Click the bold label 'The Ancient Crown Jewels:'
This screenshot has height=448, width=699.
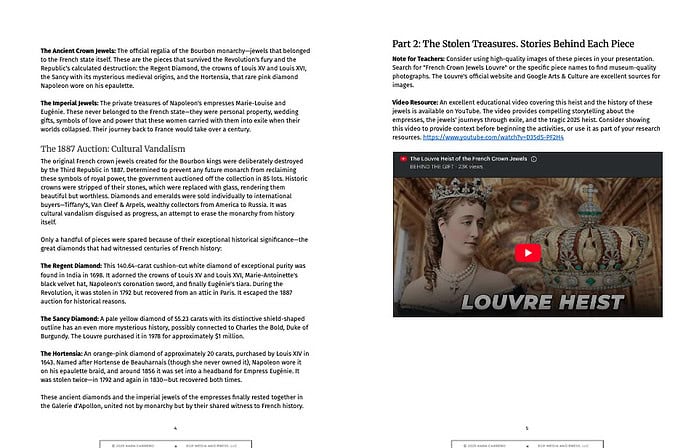point(78,51)
